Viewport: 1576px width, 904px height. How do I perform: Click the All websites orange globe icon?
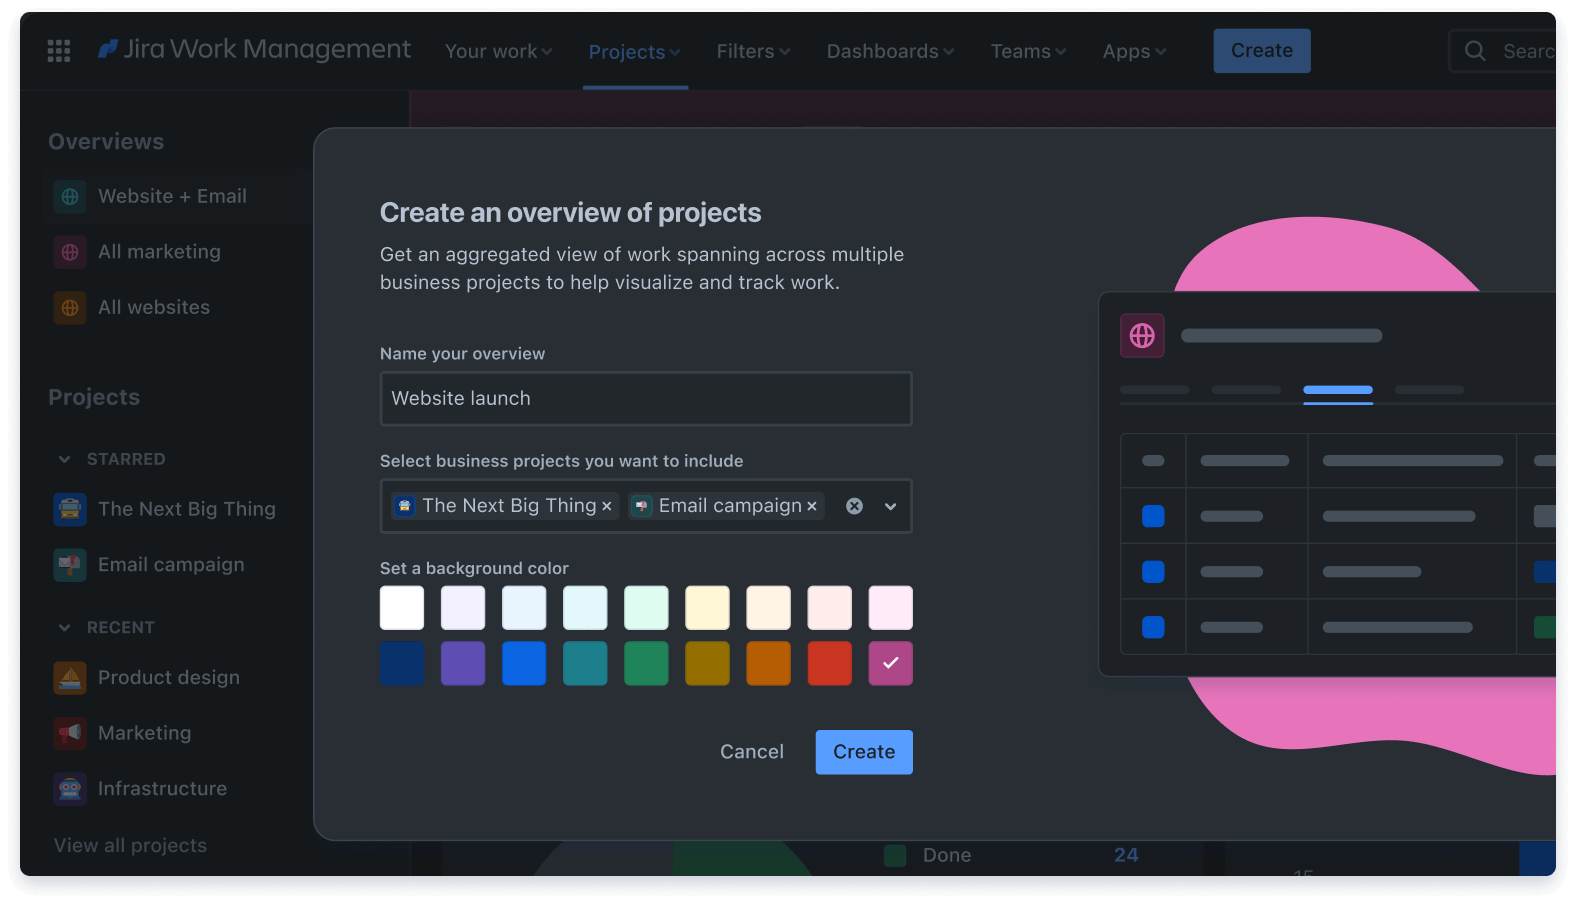pyautogui.click(x=70, y=308)
